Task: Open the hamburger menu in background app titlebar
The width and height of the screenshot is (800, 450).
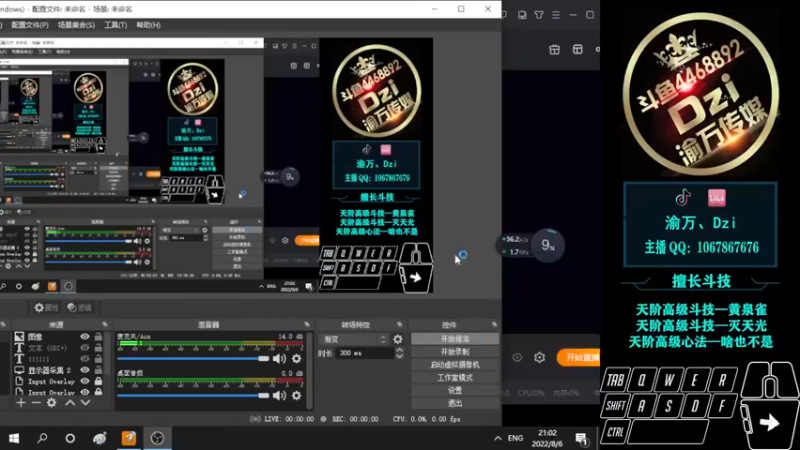Action: 556,15
